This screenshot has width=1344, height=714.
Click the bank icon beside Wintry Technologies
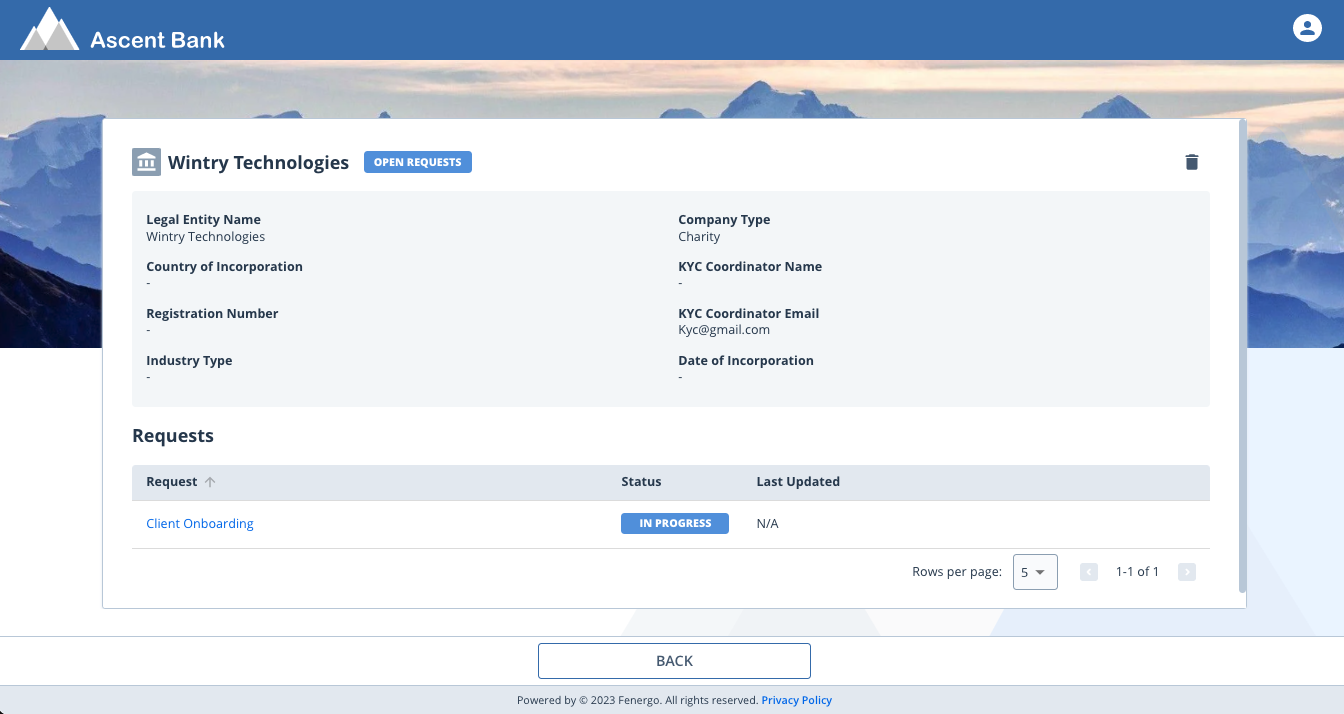coord(146,161)
